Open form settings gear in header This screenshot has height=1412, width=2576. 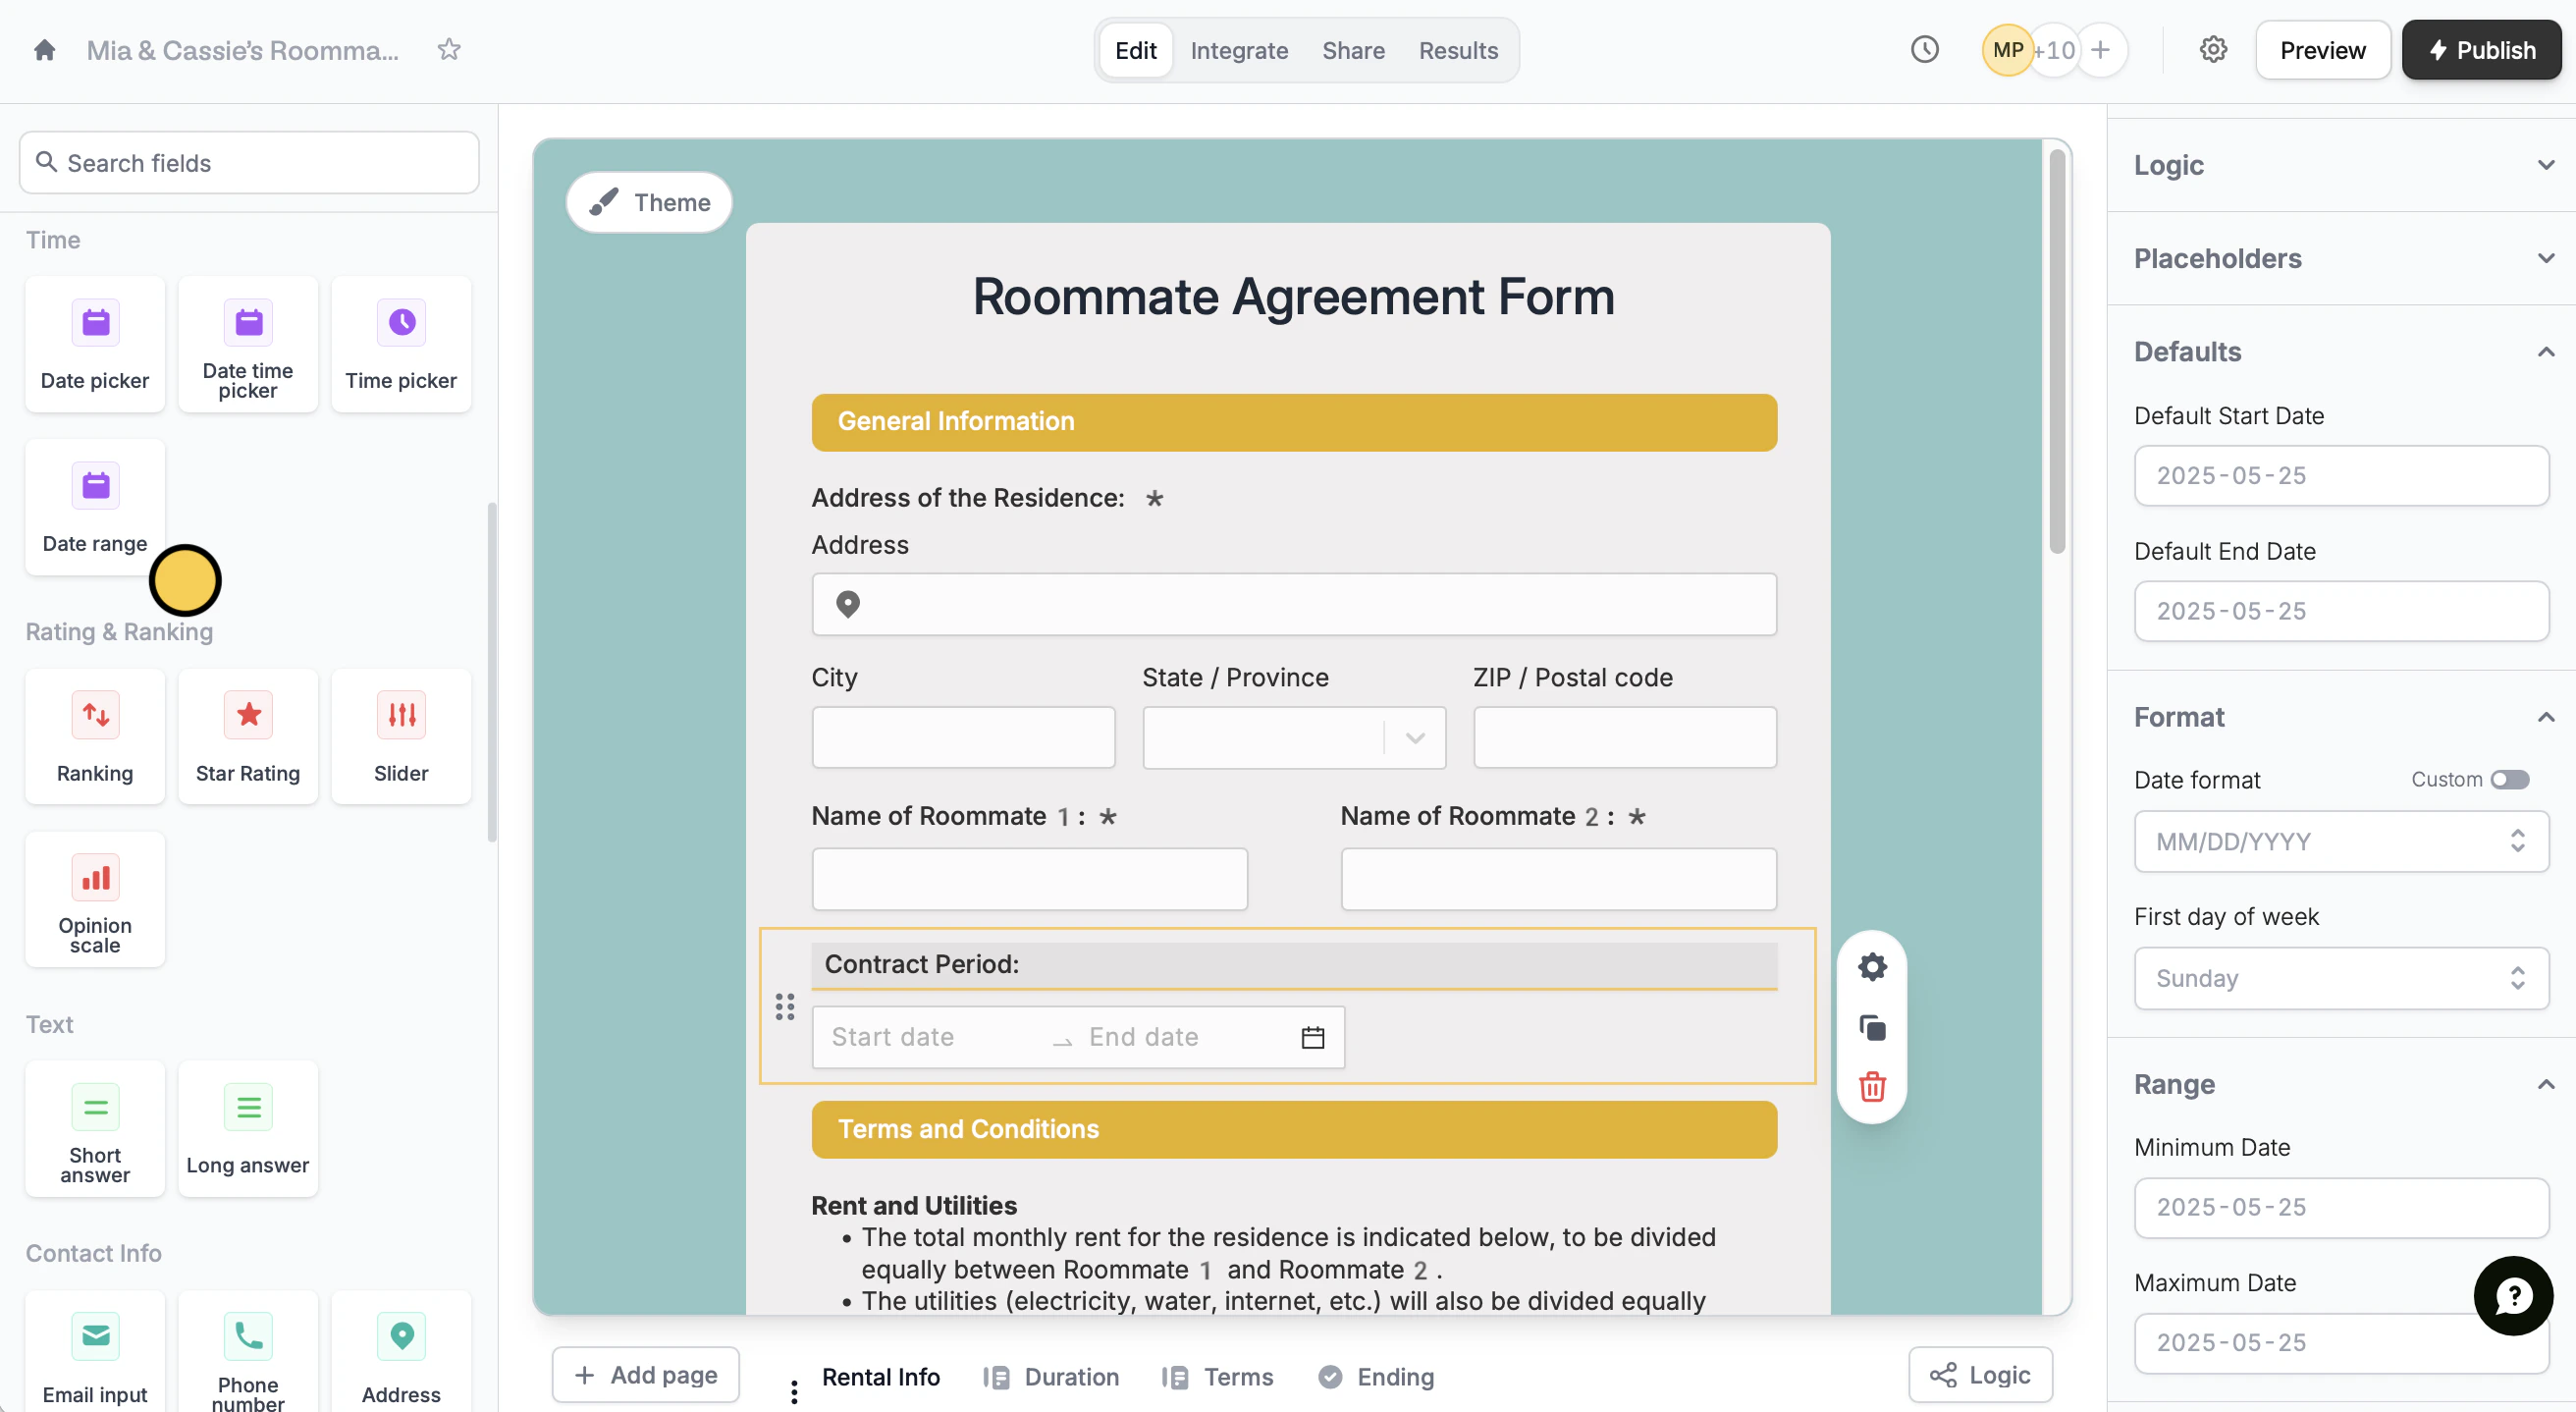tap(2213, 50)
